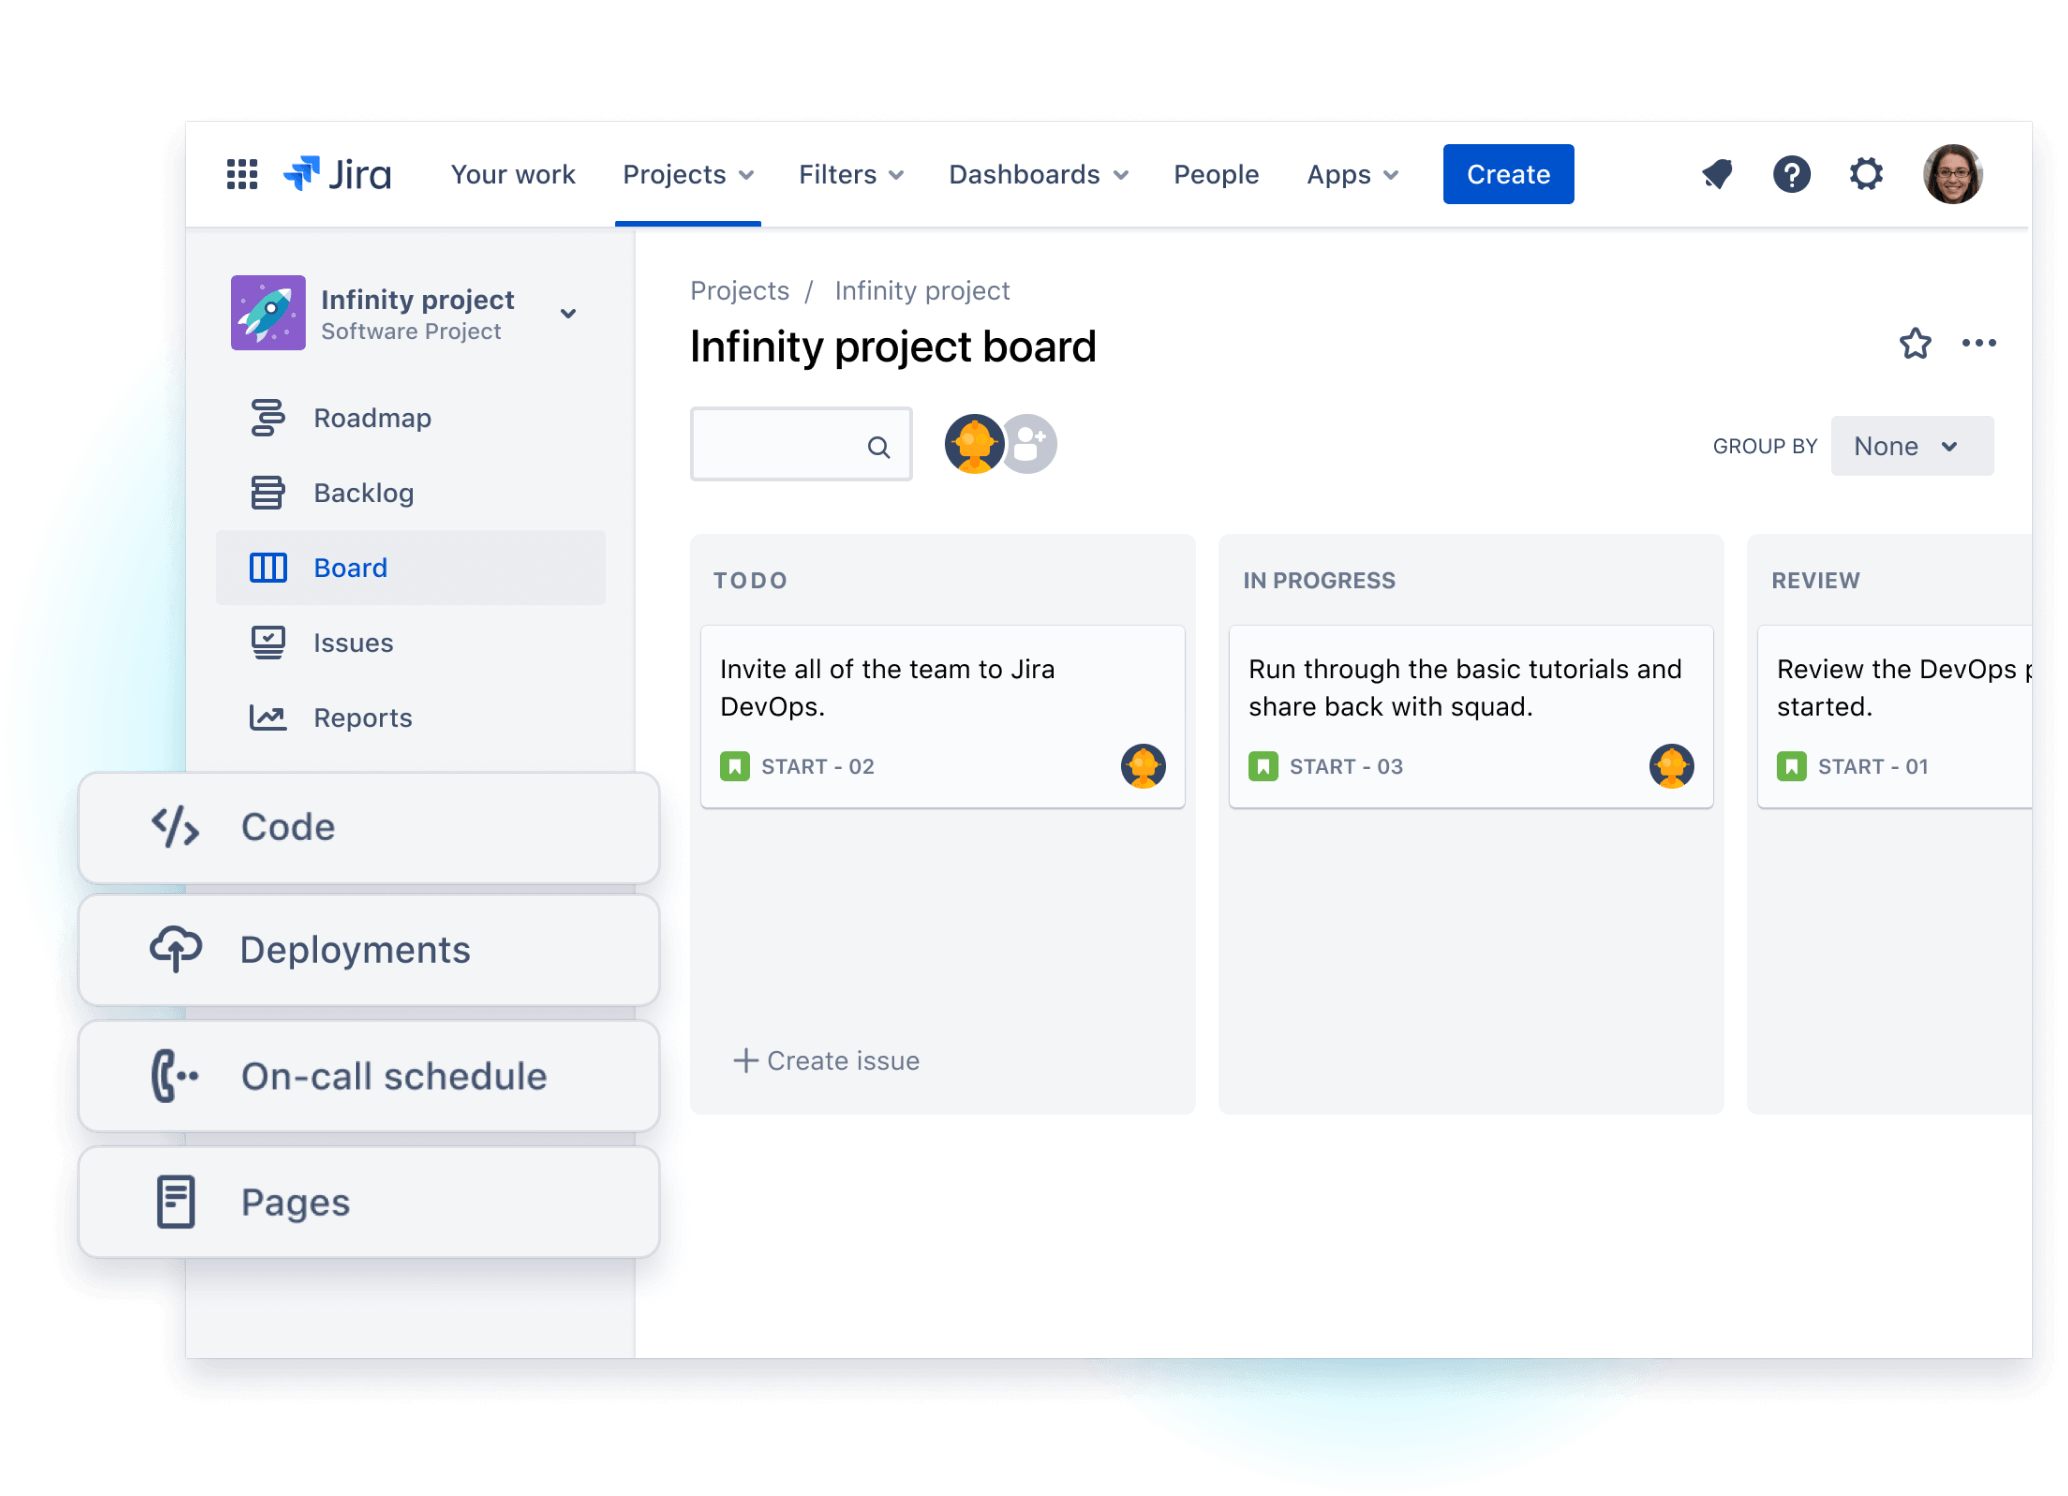Toggle star for Infinity project board
Viewport: 2068px width, 1496px height.
tap(1915, 344)
